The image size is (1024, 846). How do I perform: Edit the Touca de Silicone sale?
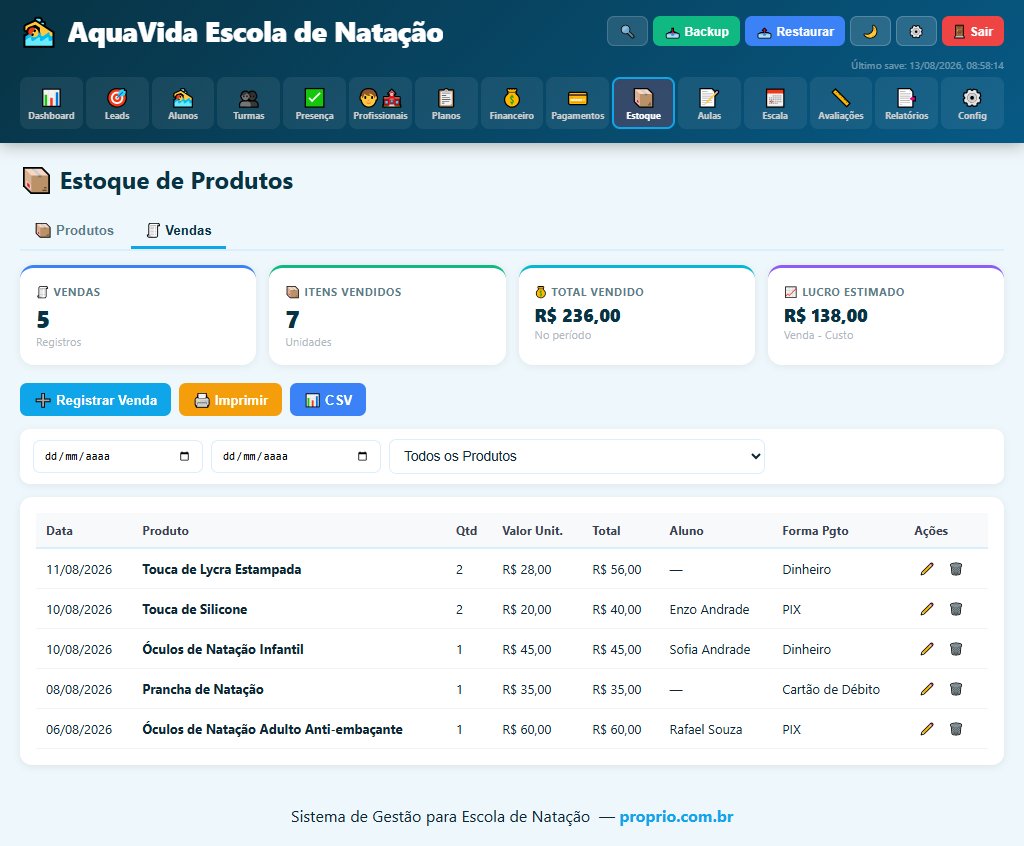tap(927, 609)
